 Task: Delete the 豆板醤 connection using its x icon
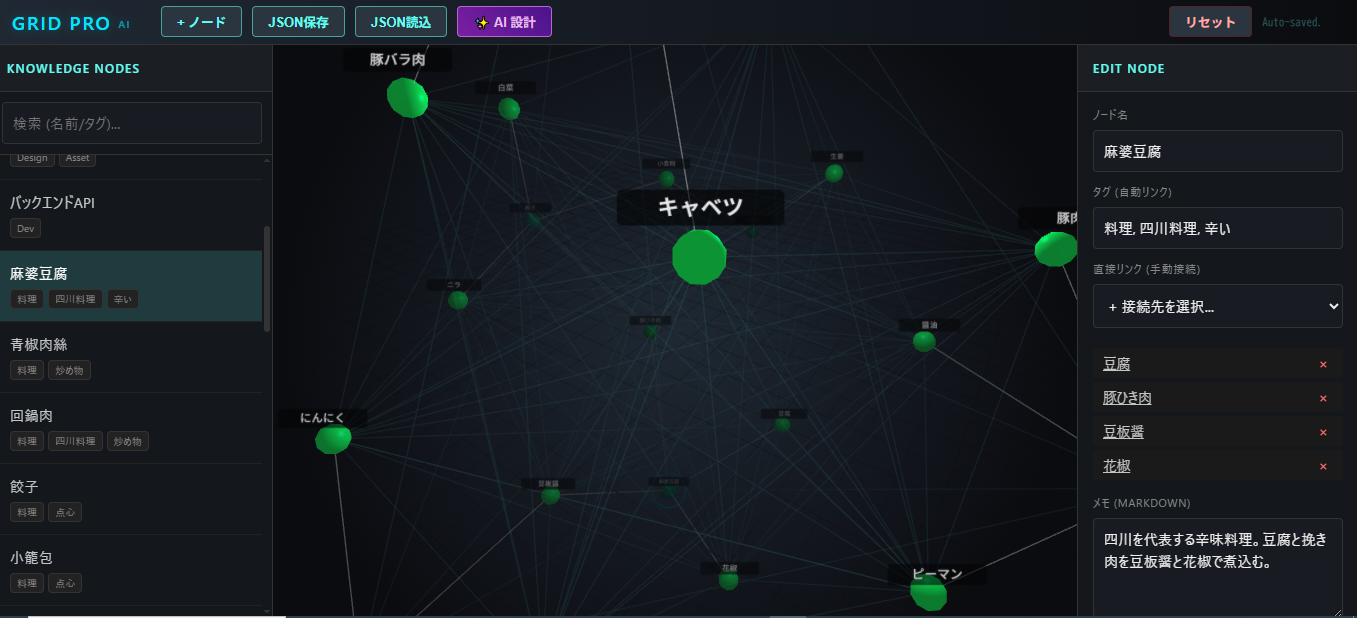(1323, 432)
